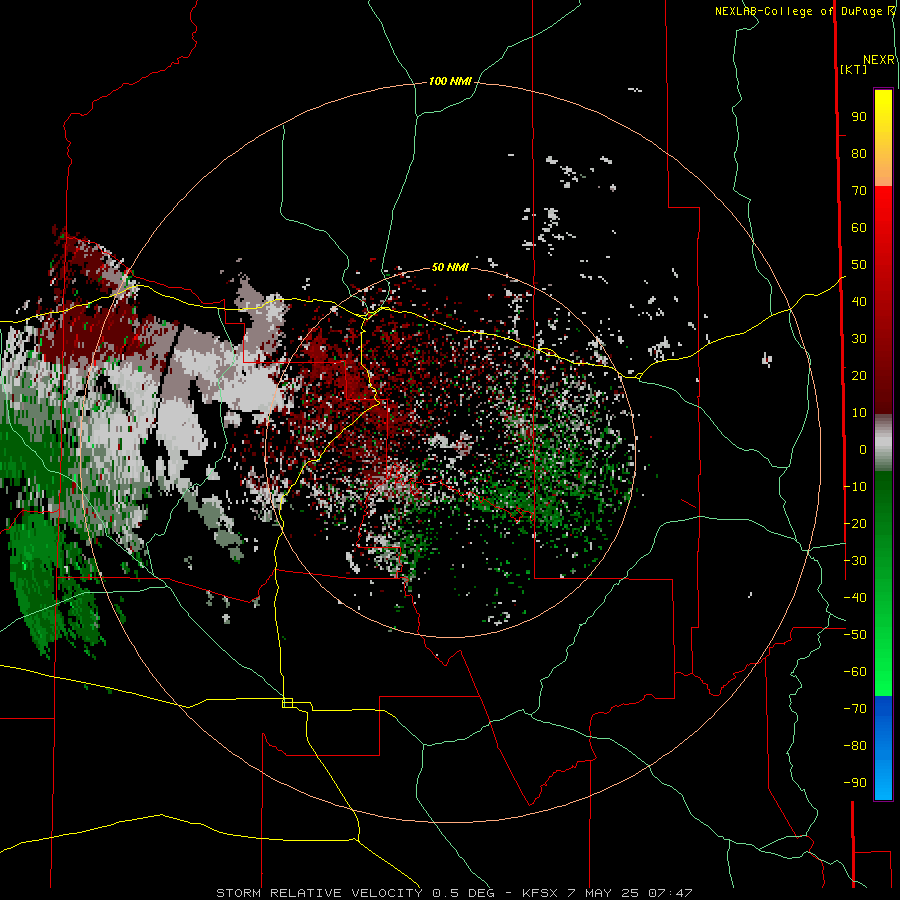Click the "0.5 DEG" elevation text
This screenshot has height=900, width=900.
click(463, 893)
